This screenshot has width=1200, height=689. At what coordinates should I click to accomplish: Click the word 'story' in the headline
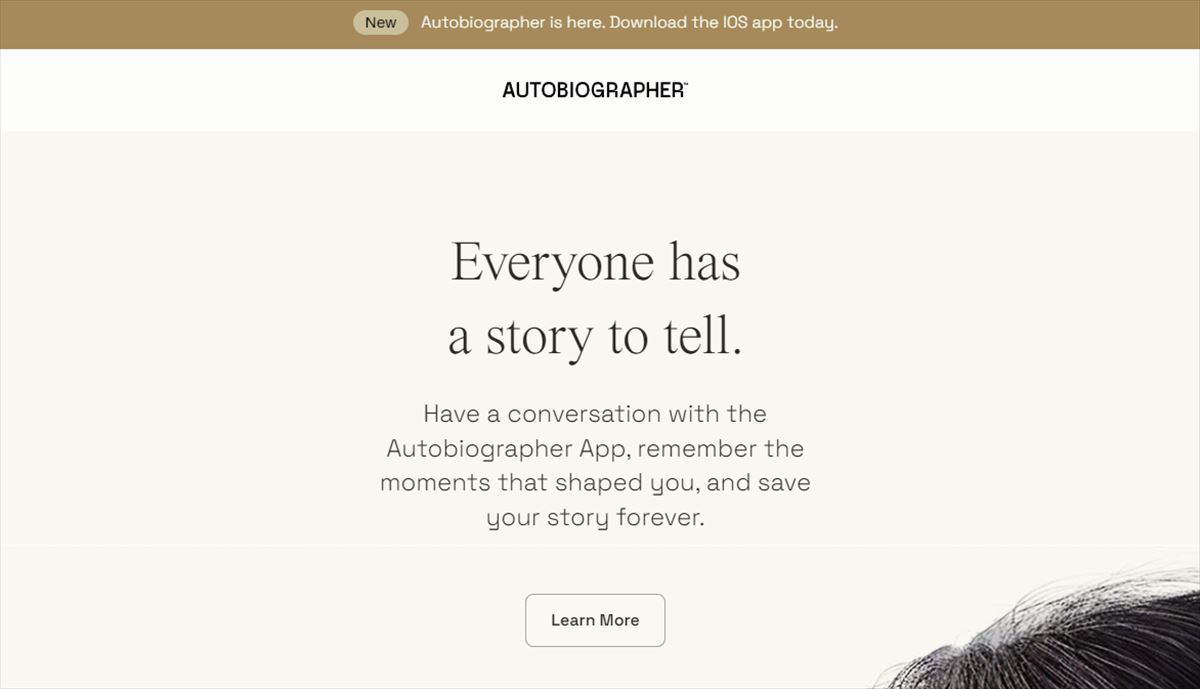tap(539, 340)
